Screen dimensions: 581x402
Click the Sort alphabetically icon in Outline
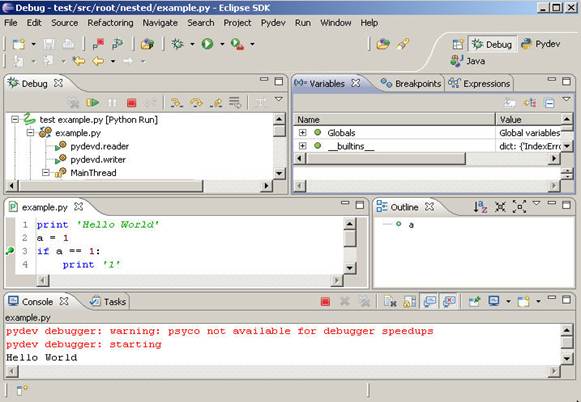coord(480,207)
